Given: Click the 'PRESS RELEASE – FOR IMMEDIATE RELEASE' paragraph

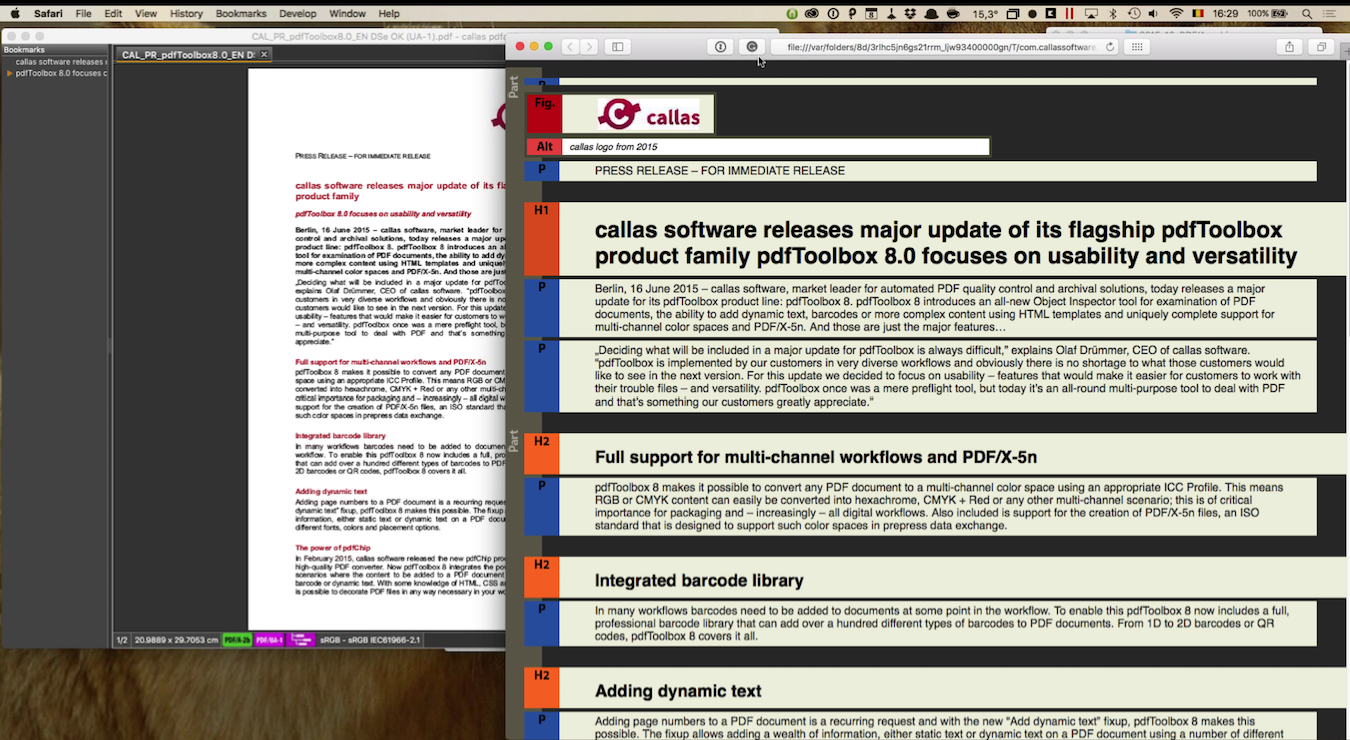Looking at the screenshot, I should 720,171.
